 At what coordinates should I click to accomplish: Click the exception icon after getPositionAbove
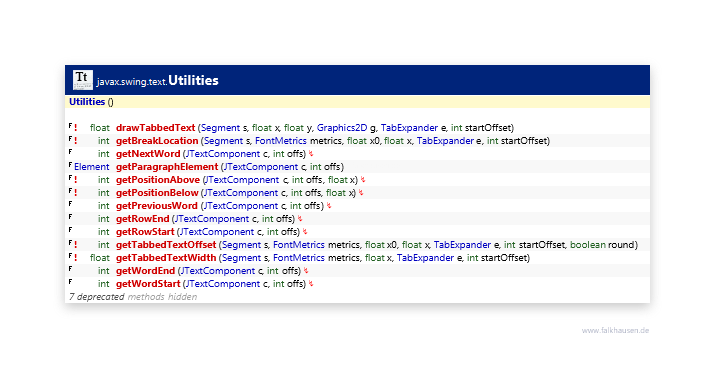[362, 180]
